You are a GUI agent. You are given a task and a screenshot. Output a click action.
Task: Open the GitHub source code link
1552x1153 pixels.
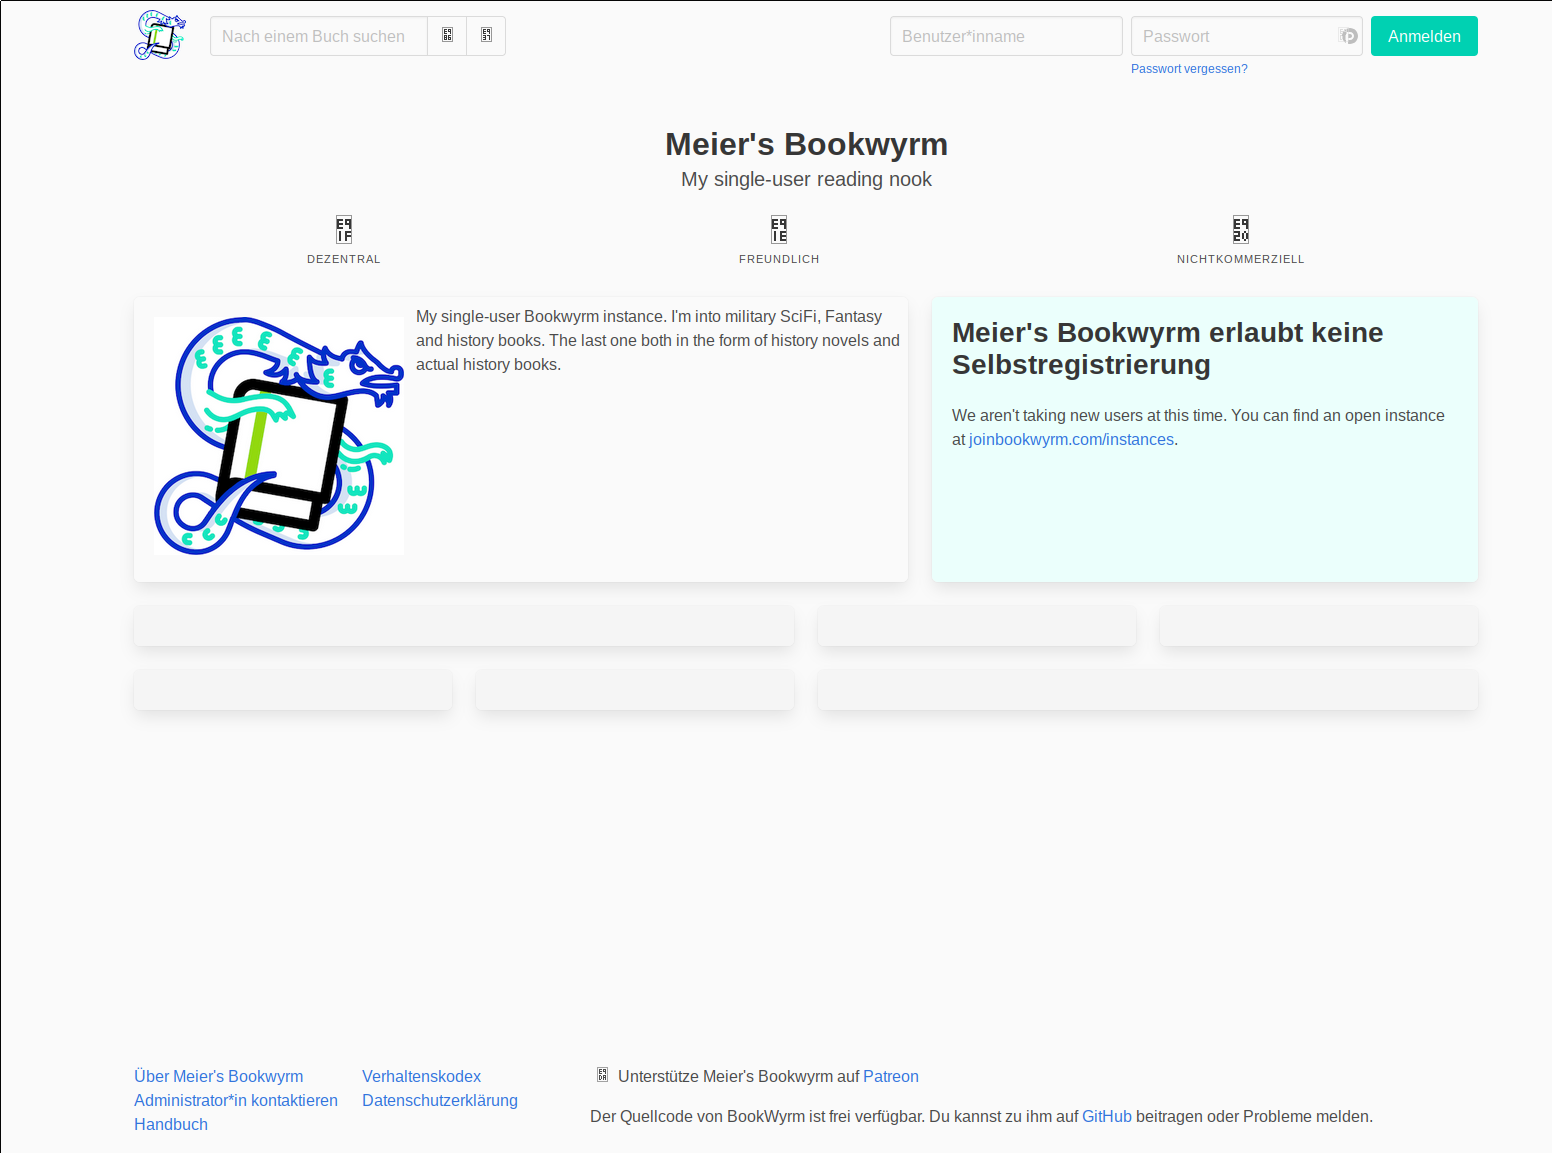pyautogui.click(x=1106, y=1116)
